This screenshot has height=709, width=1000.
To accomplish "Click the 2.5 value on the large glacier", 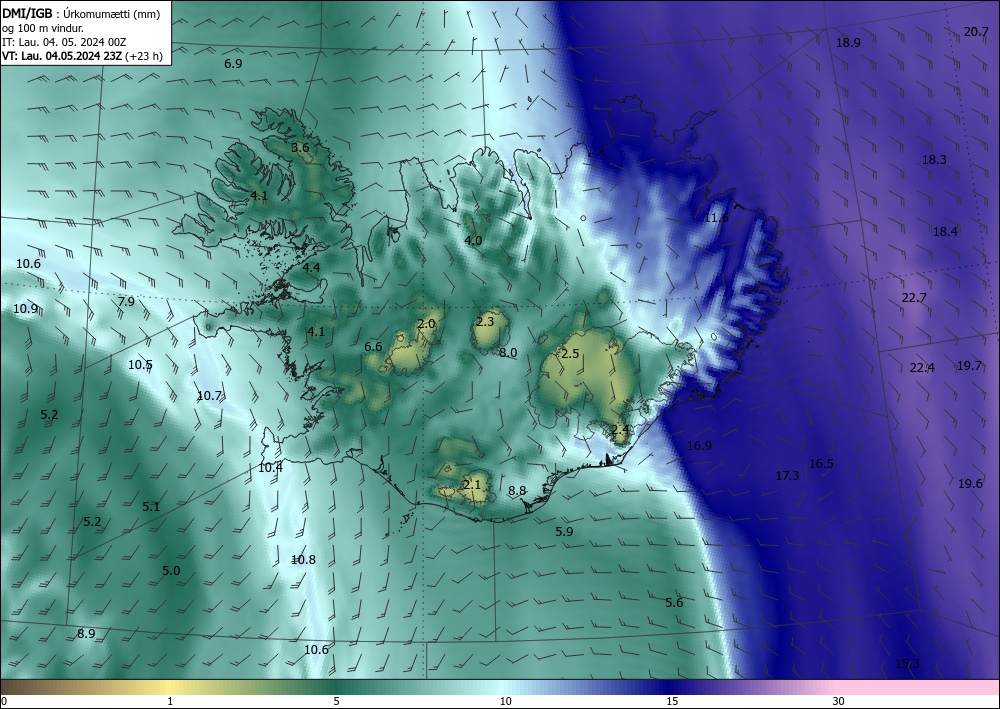I will pos(570,354).
